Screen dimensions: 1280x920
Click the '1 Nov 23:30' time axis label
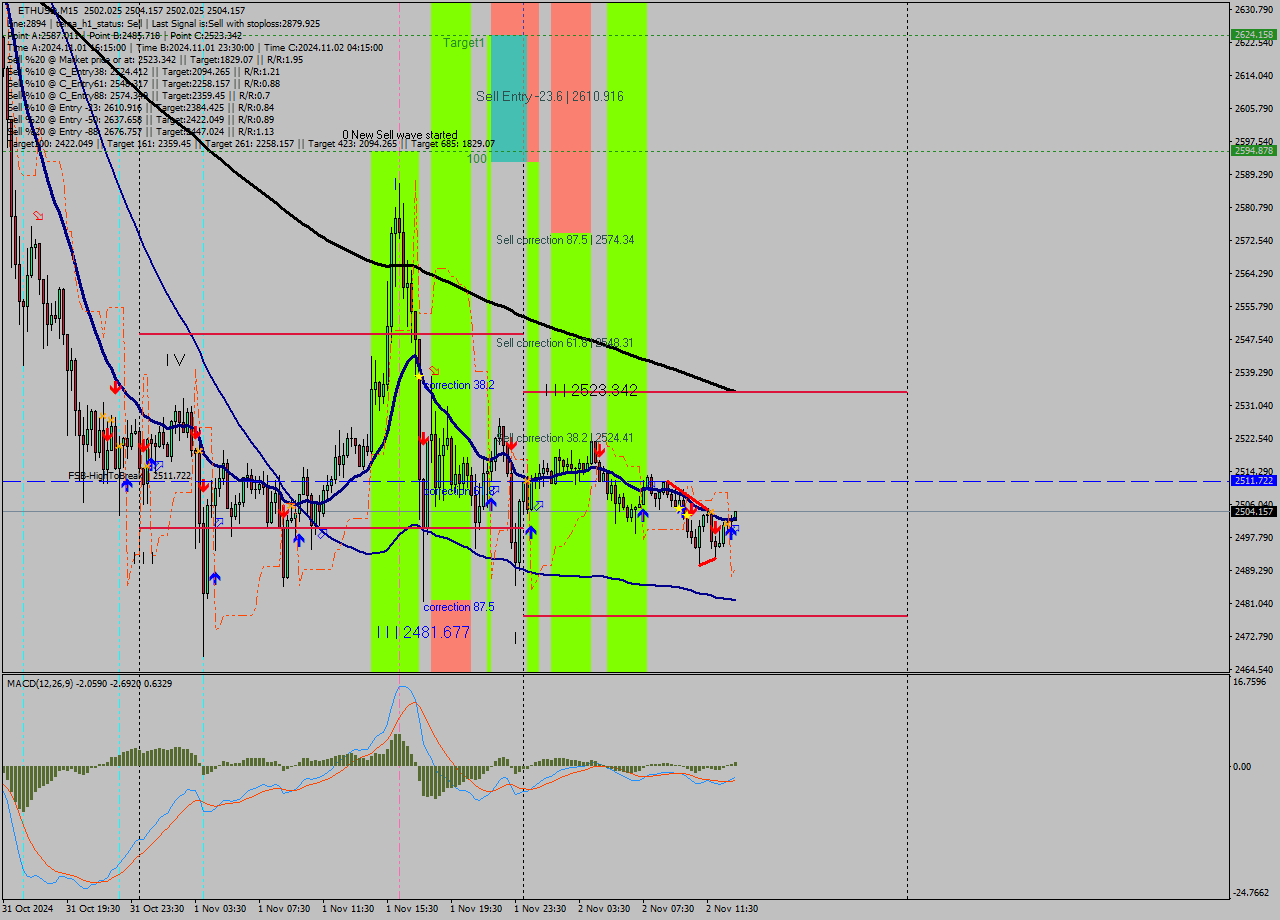540,909
